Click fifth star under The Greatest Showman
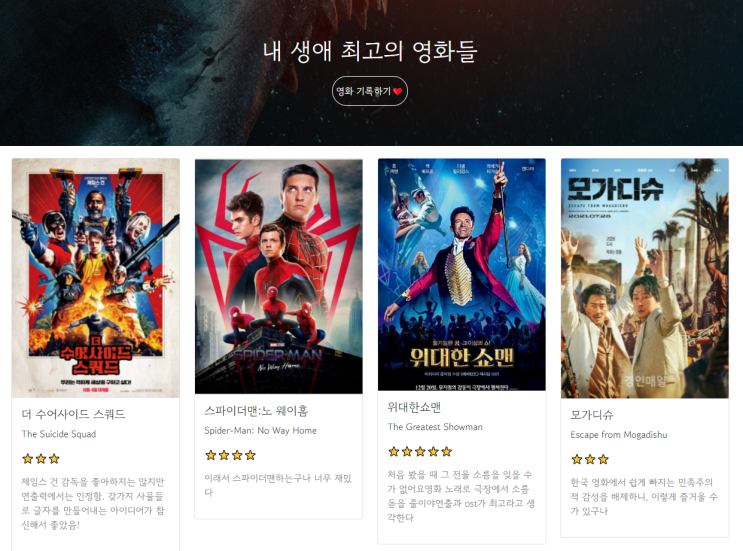Viewport: 743px width, 551px height. pyautogui.click(x=447, y=452)
